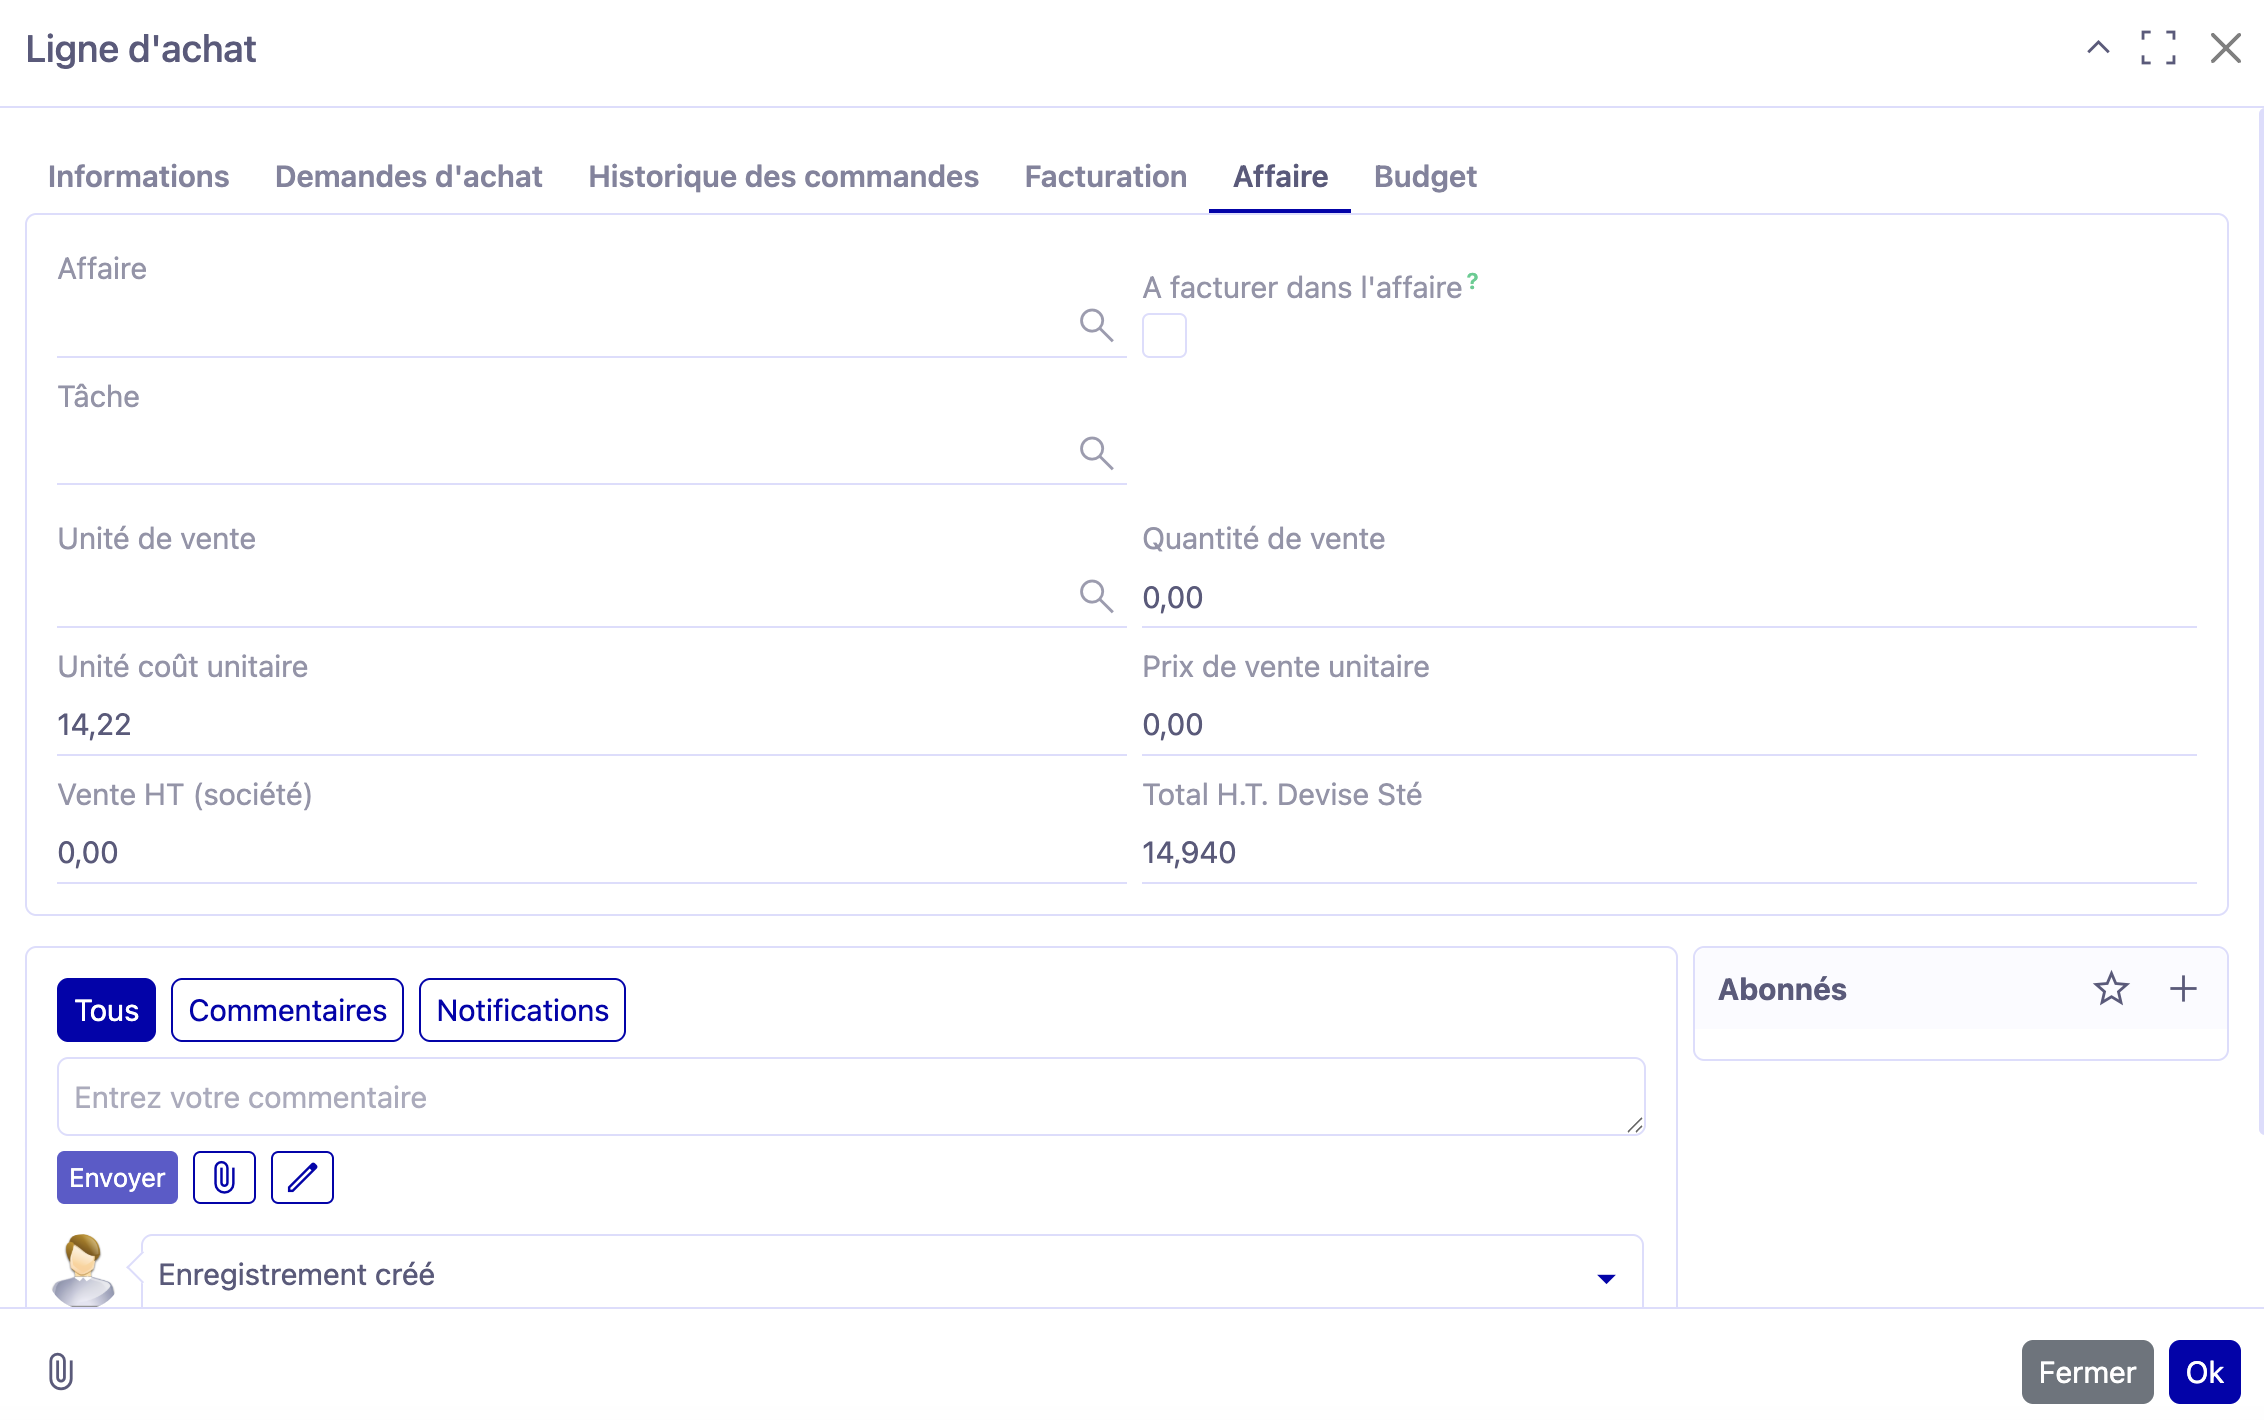Add a subscriber with the plus icon
This screenshot has width=2264, height=1420.
click(x=2184, y=989)
